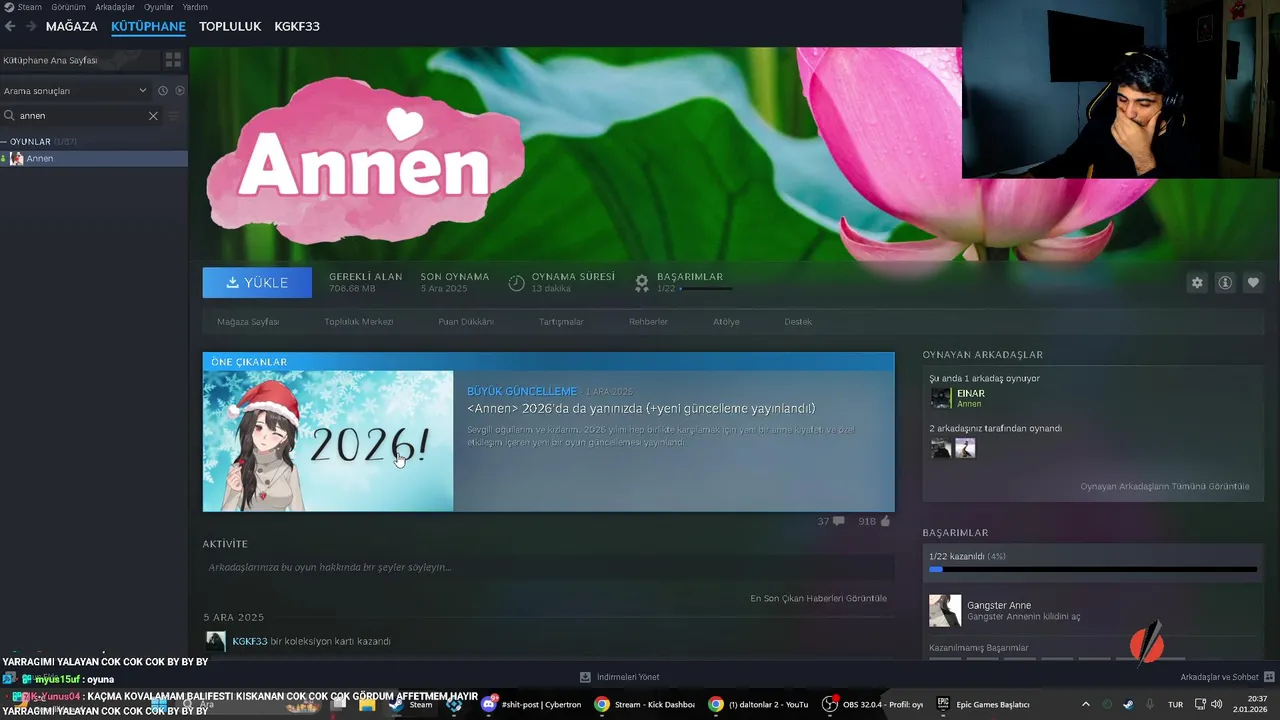The width and height of the screenshot is (1280, 720).
Task: Open the Arkadaşlar menu
Action: [x=115, y=6]
